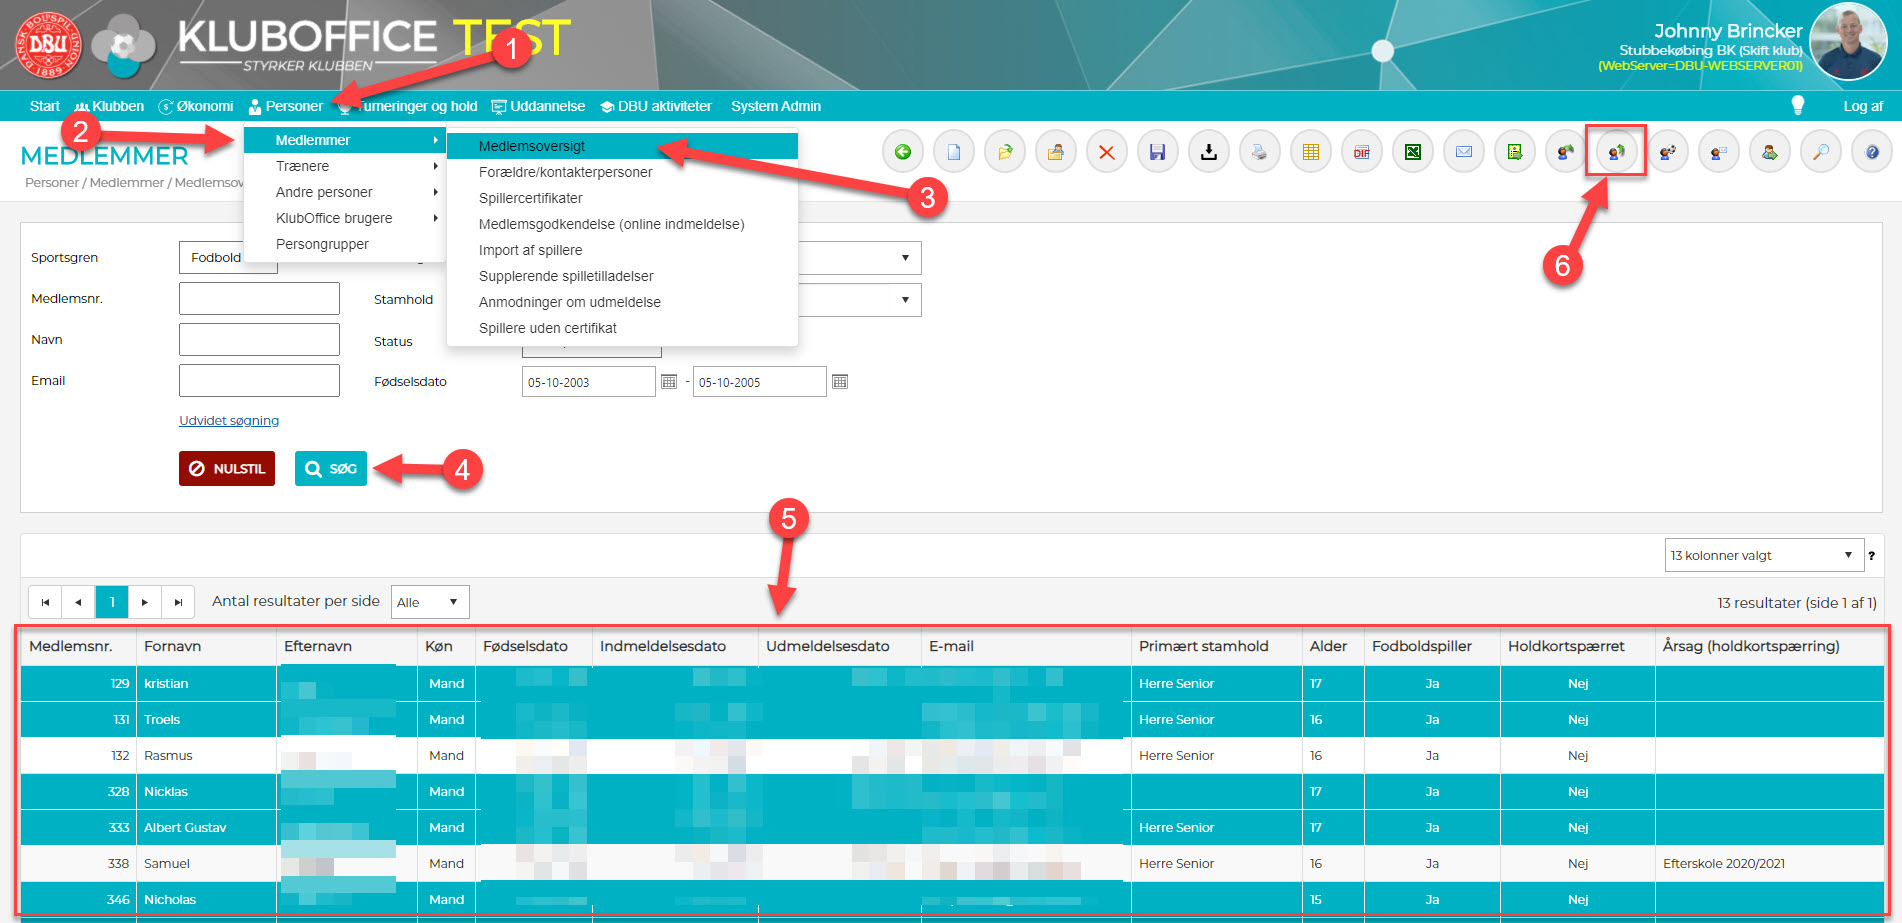
Task: Open calendar picker for start birth date
Action: pyautogui.click(x=669, y=382)
